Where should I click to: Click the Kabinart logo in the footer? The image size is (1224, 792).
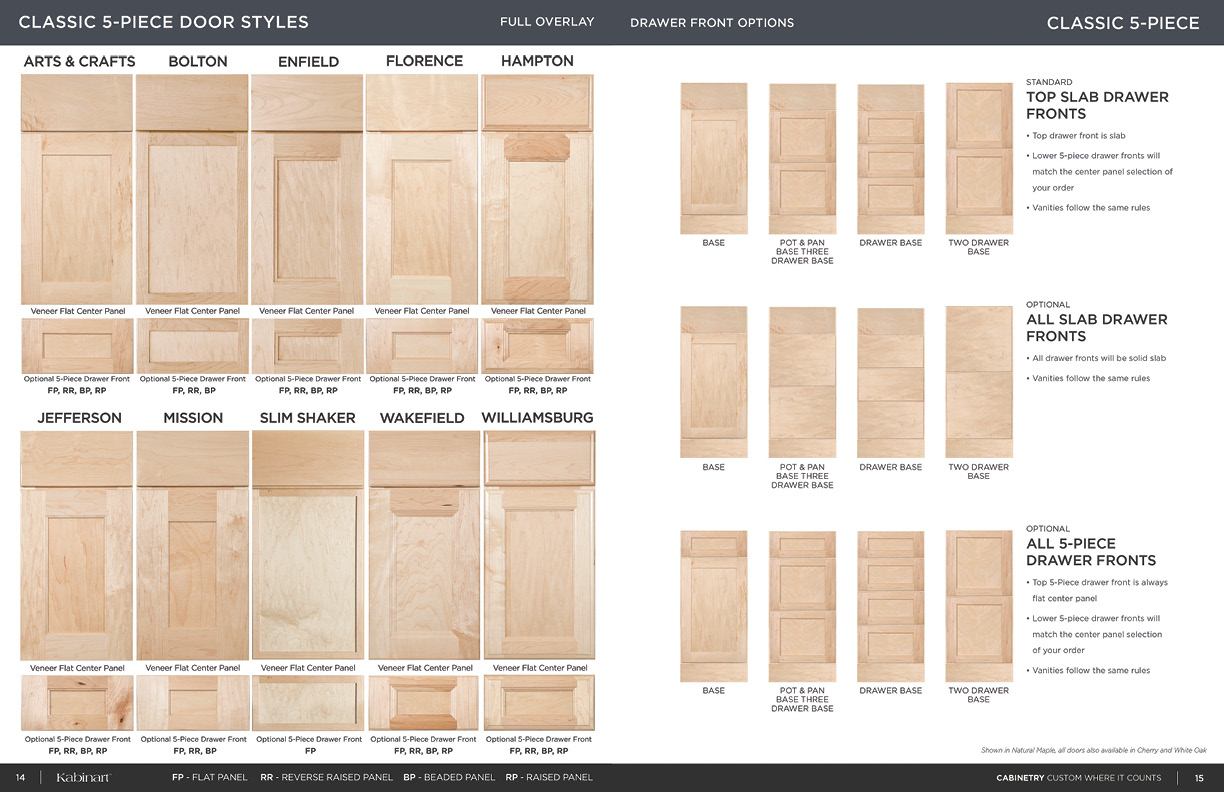82,777
